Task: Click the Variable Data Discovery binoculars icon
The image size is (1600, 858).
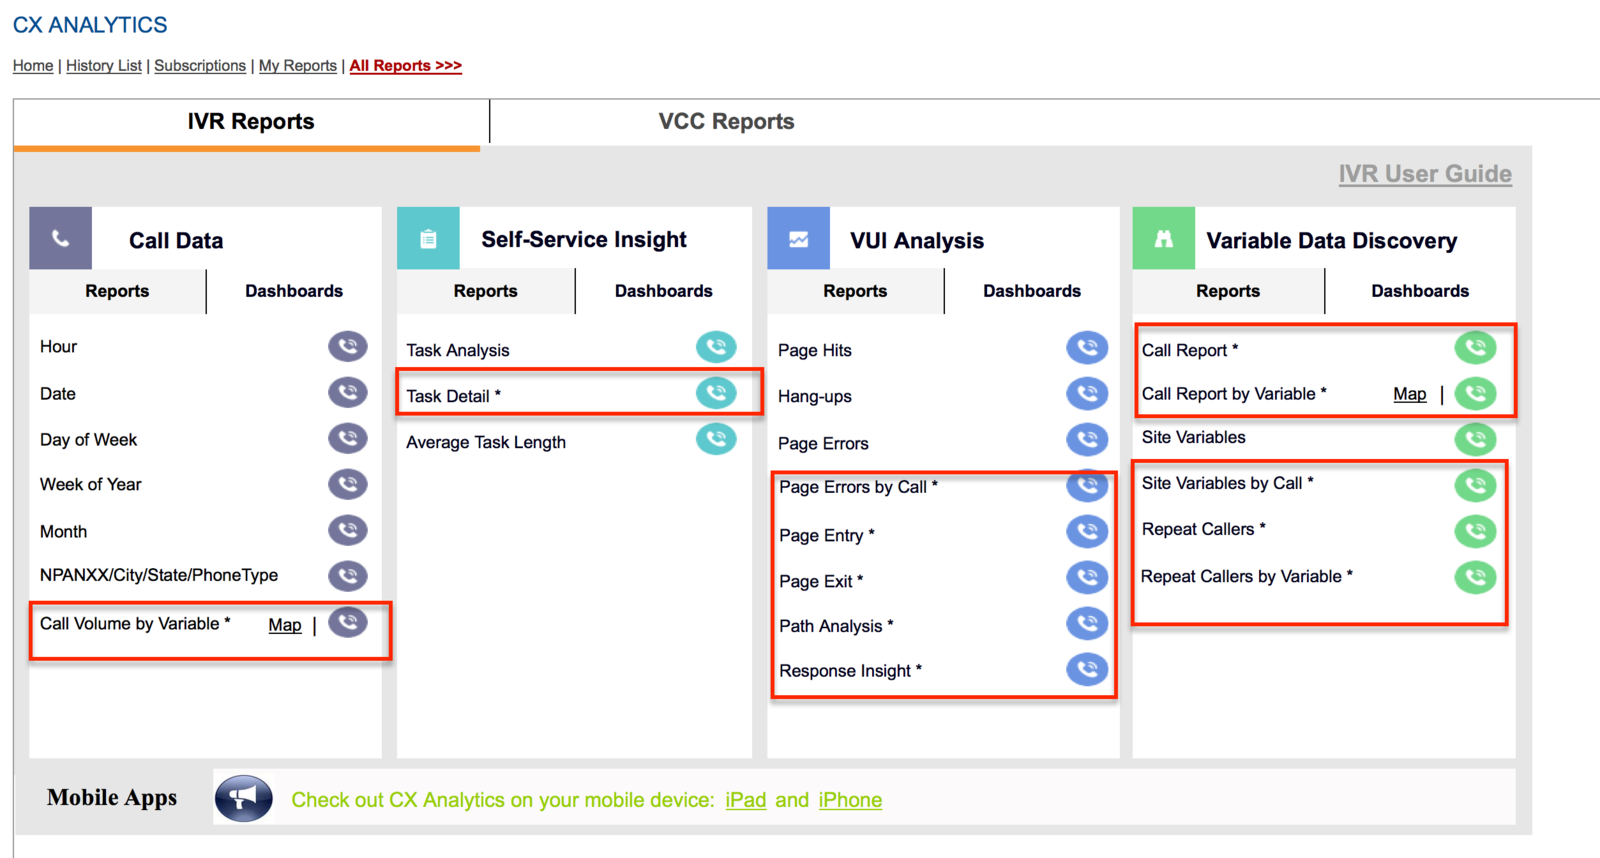Action: point(1163,238)
